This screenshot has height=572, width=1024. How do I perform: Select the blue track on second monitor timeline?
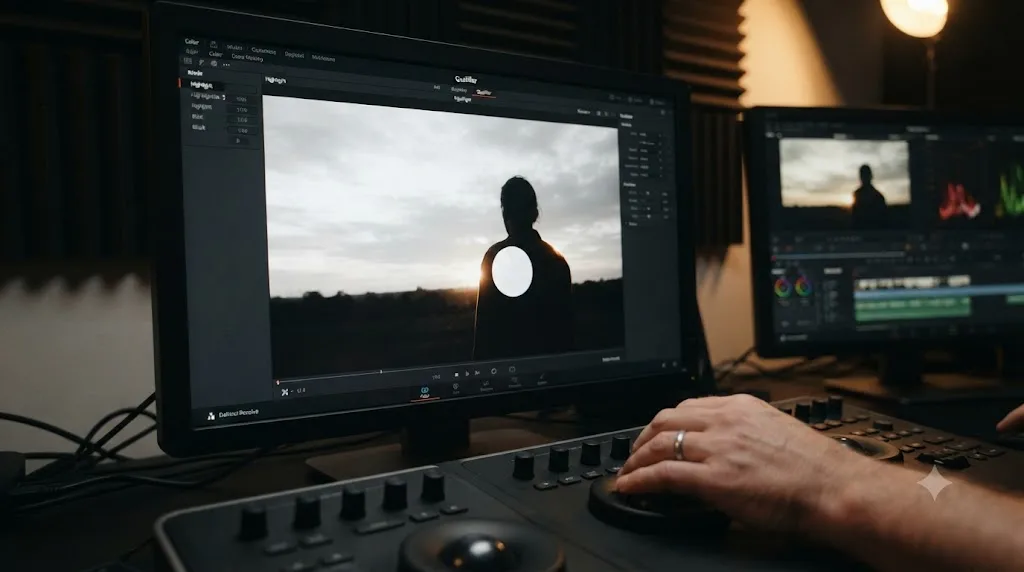click(x=940, y=293)
